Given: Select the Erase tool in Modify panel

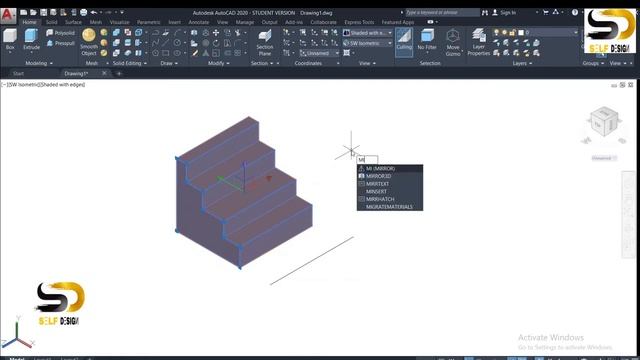Looking at the screenshot, I should (x=195, y=53).
